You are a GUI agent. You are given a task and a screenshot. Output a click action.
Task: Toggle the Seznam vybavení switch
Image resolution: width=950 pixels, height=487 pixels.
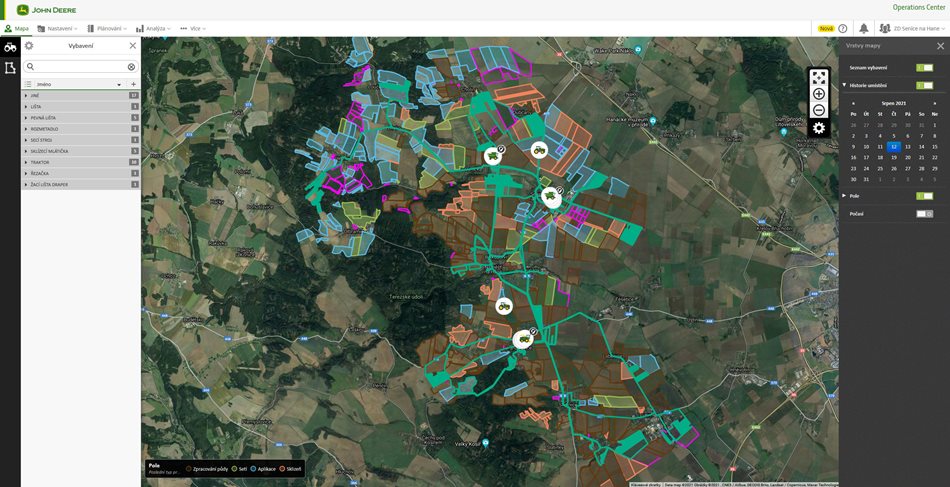coord(925,68)
